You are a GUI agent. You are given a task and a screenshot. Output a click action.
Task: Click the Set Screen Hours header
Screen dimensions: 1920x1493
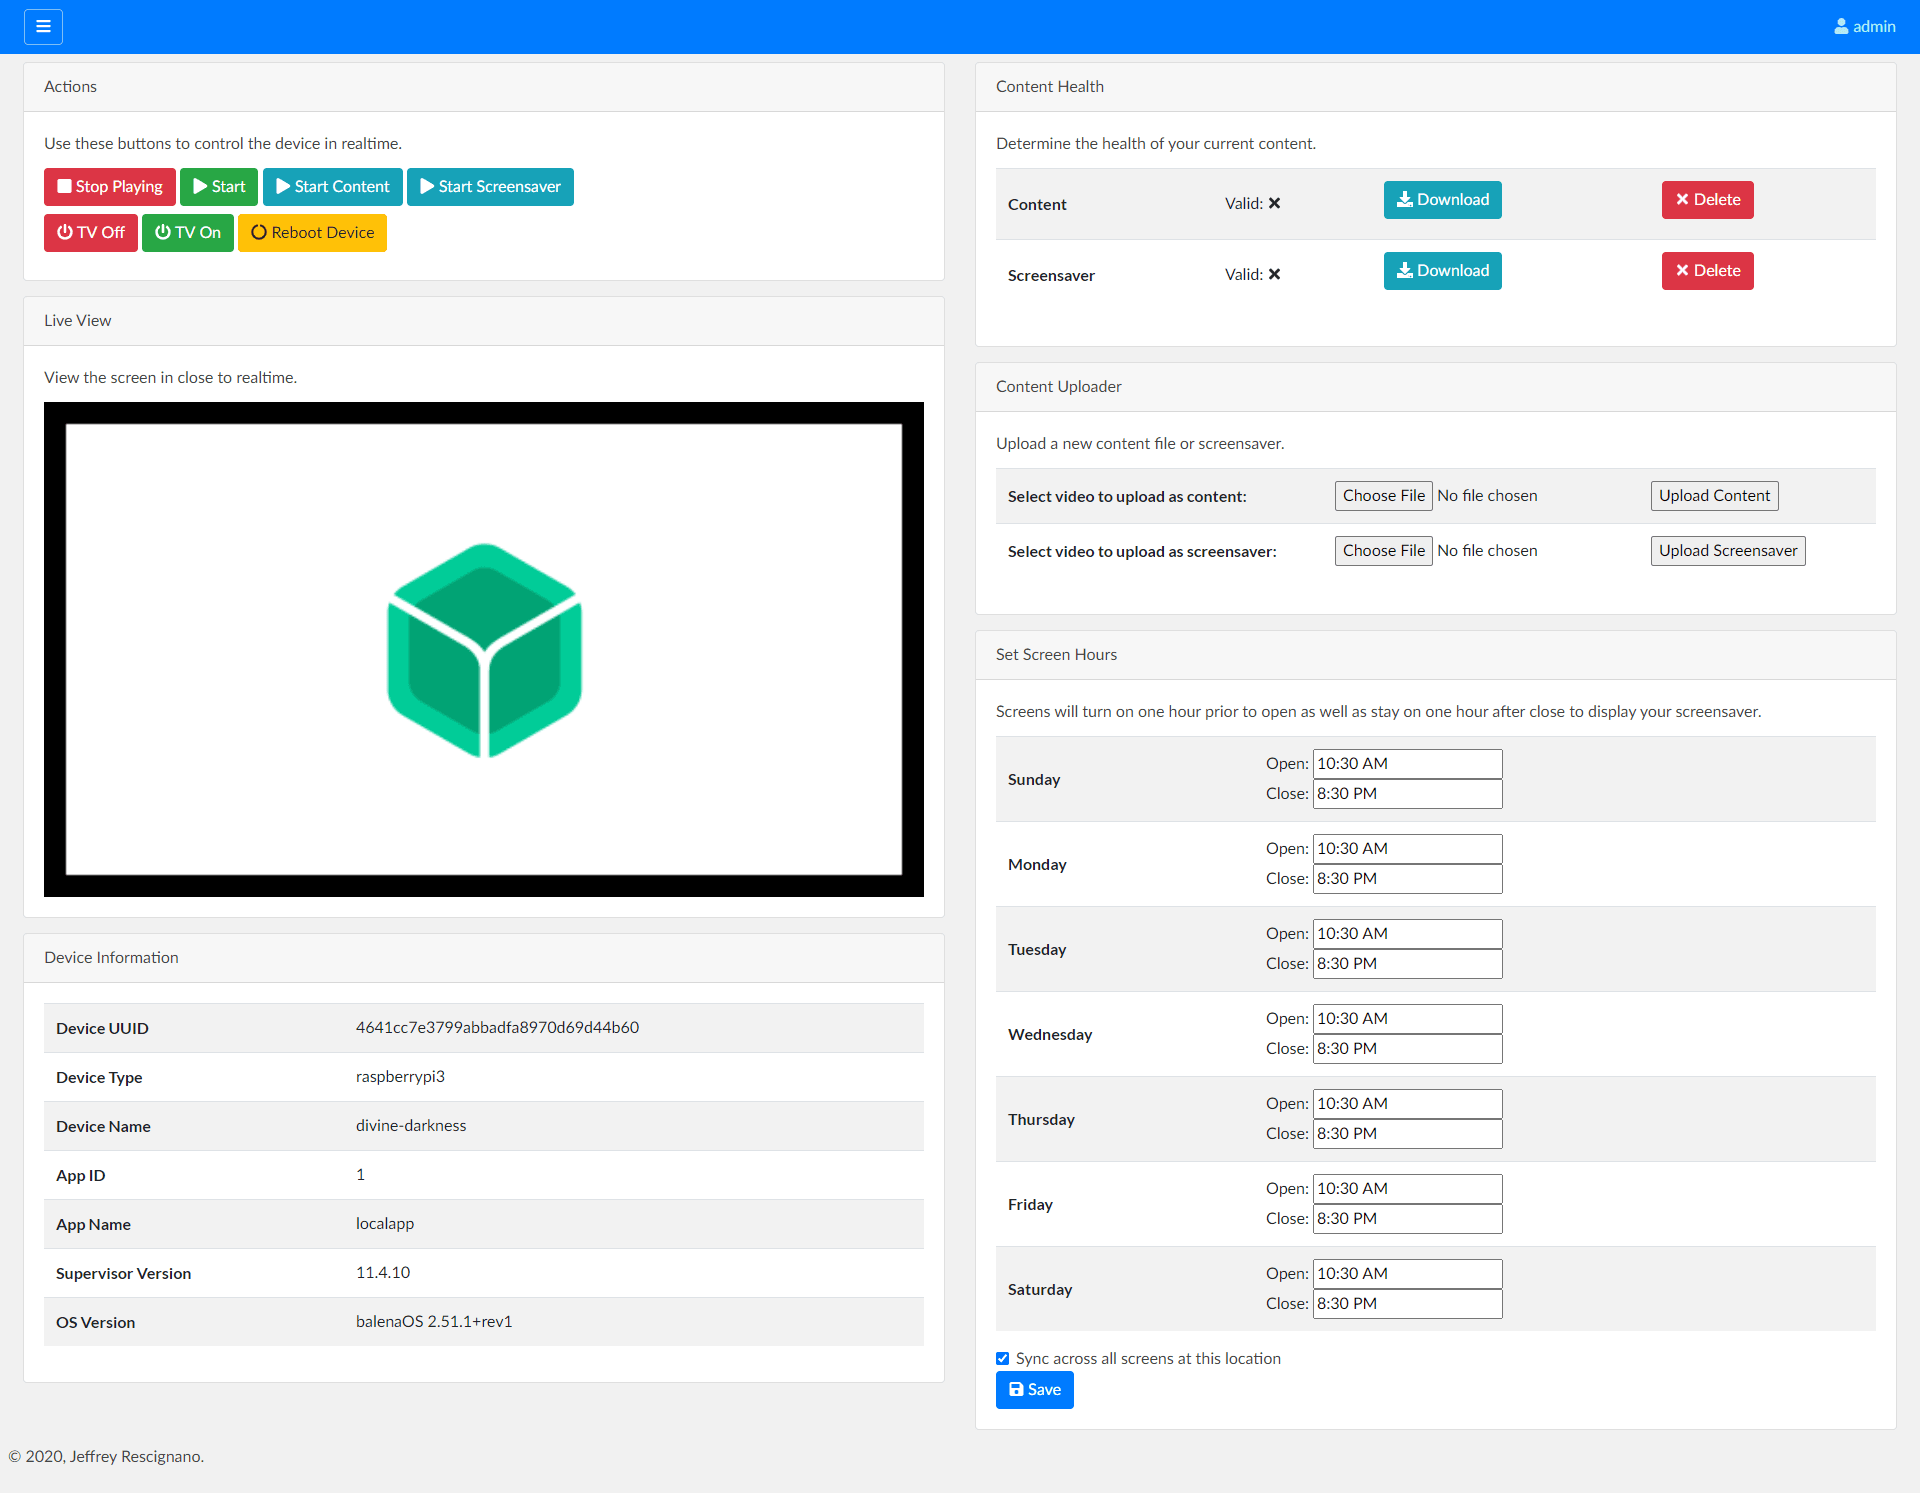click(x=1436, y=655)
